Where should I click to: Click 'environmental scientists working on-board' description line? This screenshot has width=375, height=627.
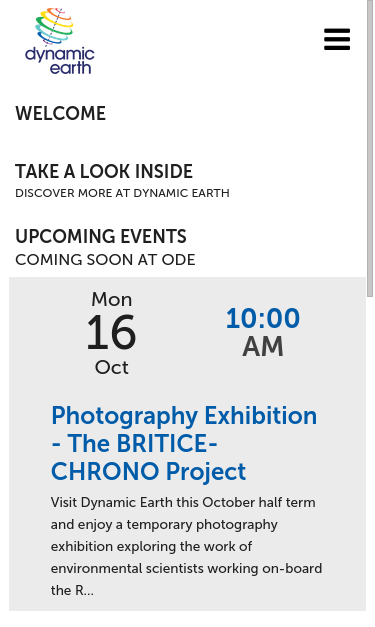tap(186, 569)
